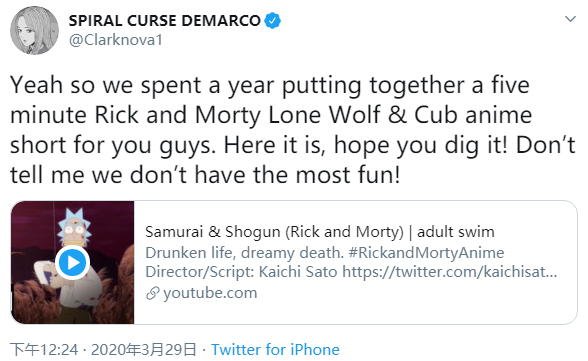Image resolution: width=588 pixels, height=361 pixels.
Task: Open the tweet options chevron menu
Action: [570, 19]
